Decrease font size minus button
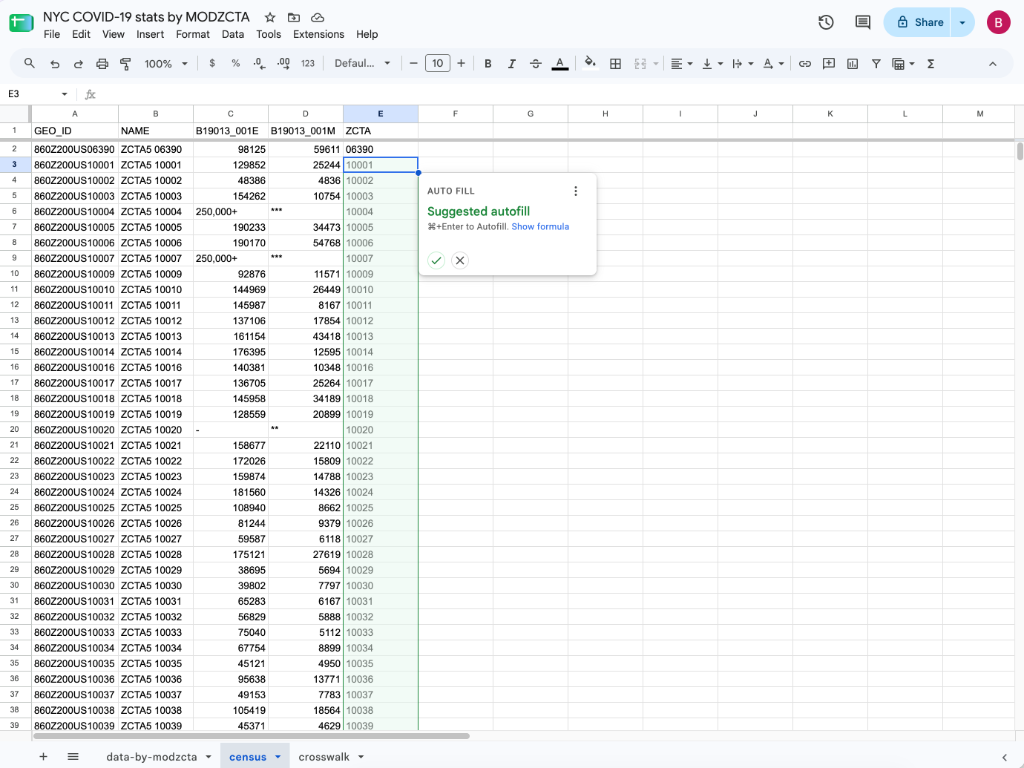The image size is (1024, 768). coord(413,63)
